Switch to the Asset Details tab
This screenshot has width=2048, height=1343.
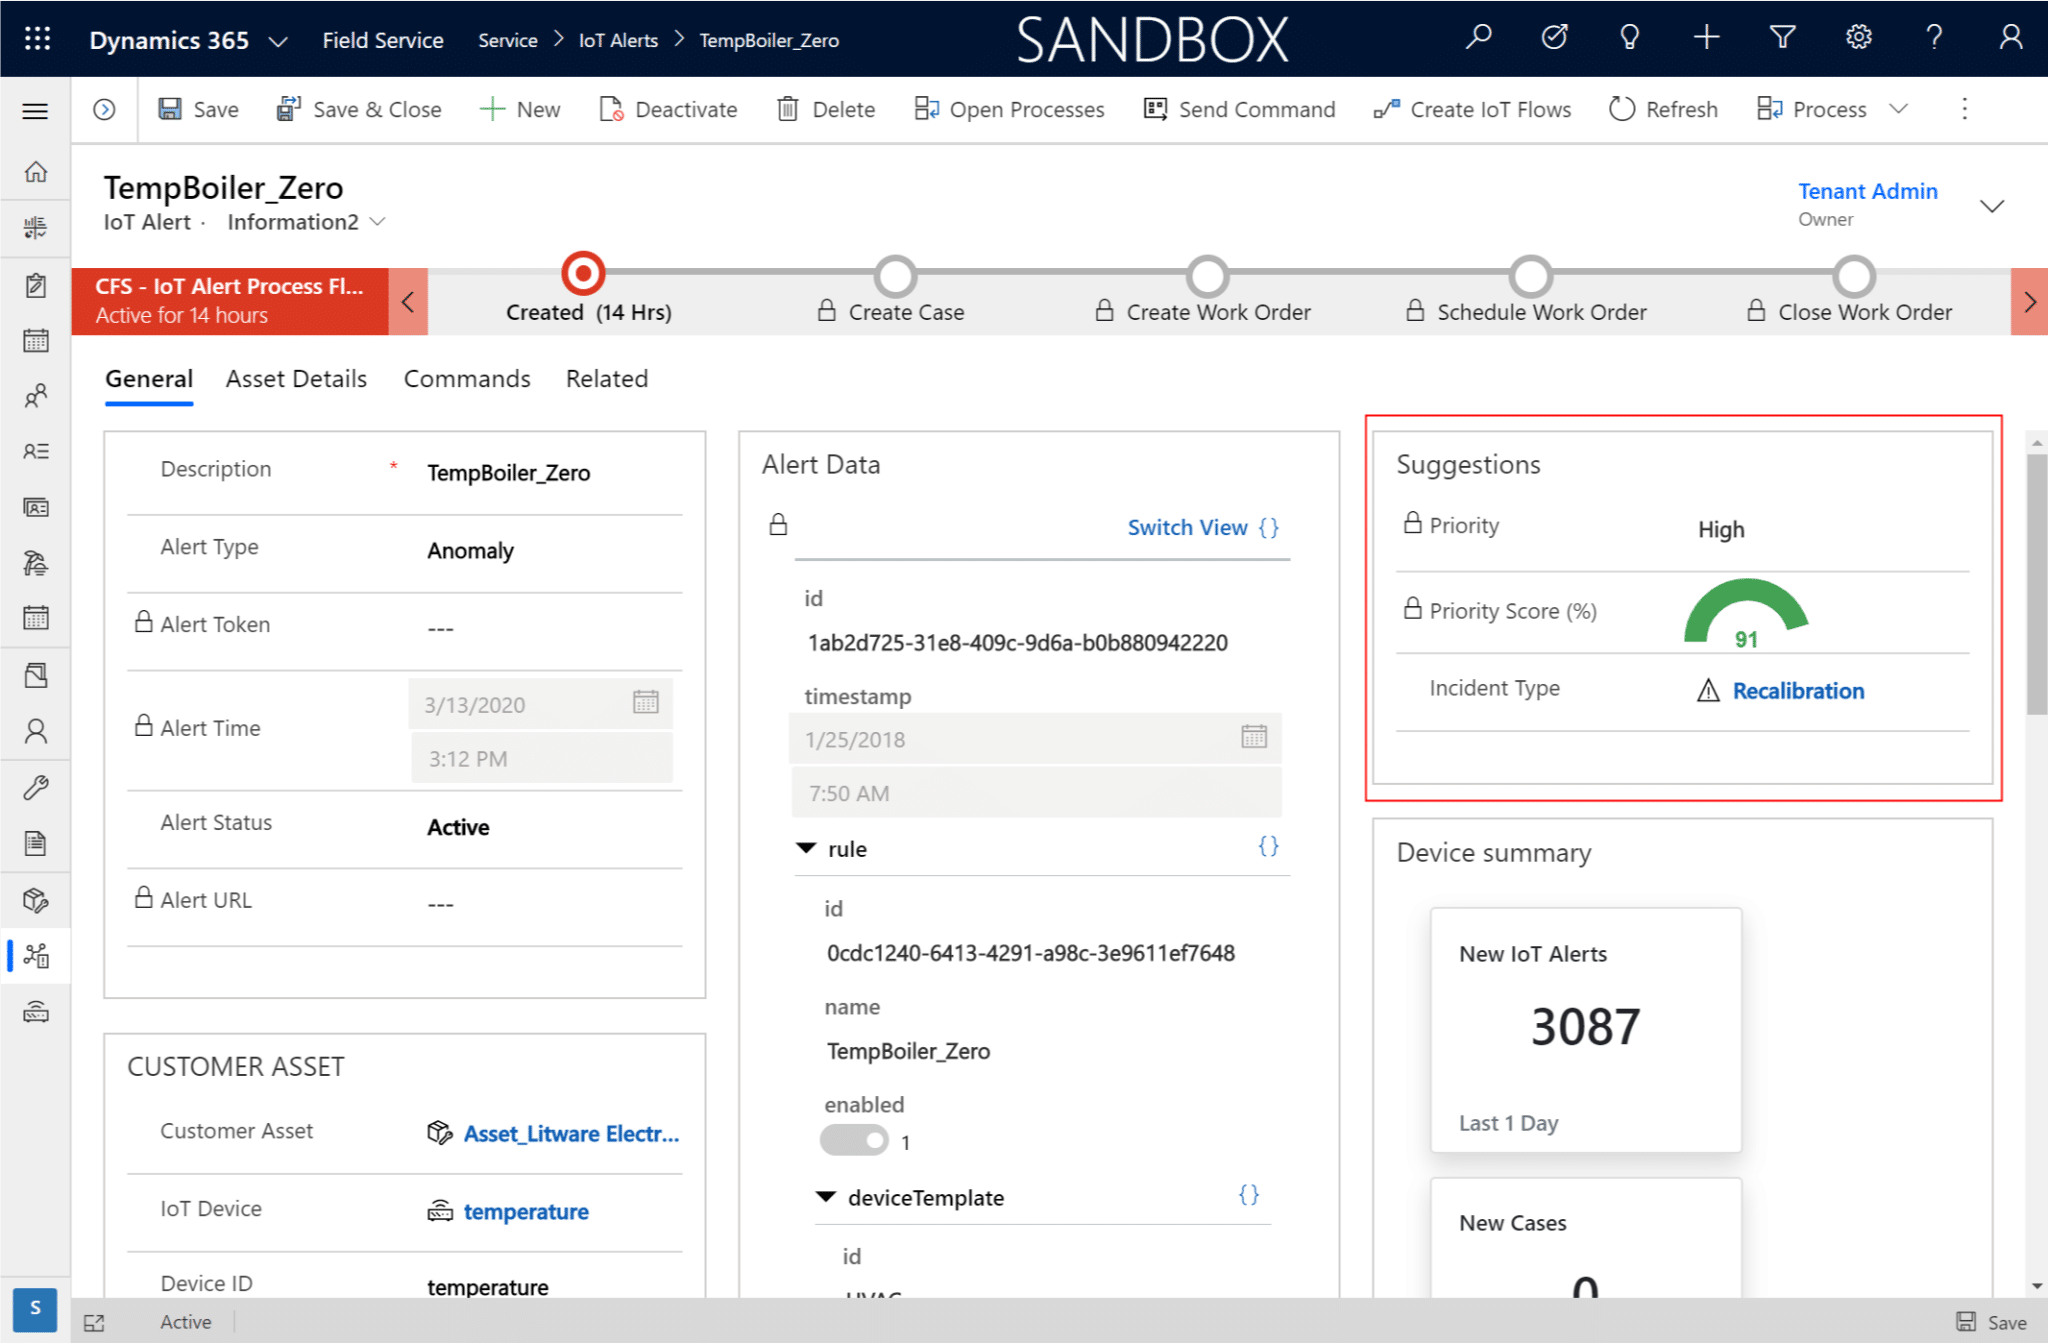[x=296, y=379]
